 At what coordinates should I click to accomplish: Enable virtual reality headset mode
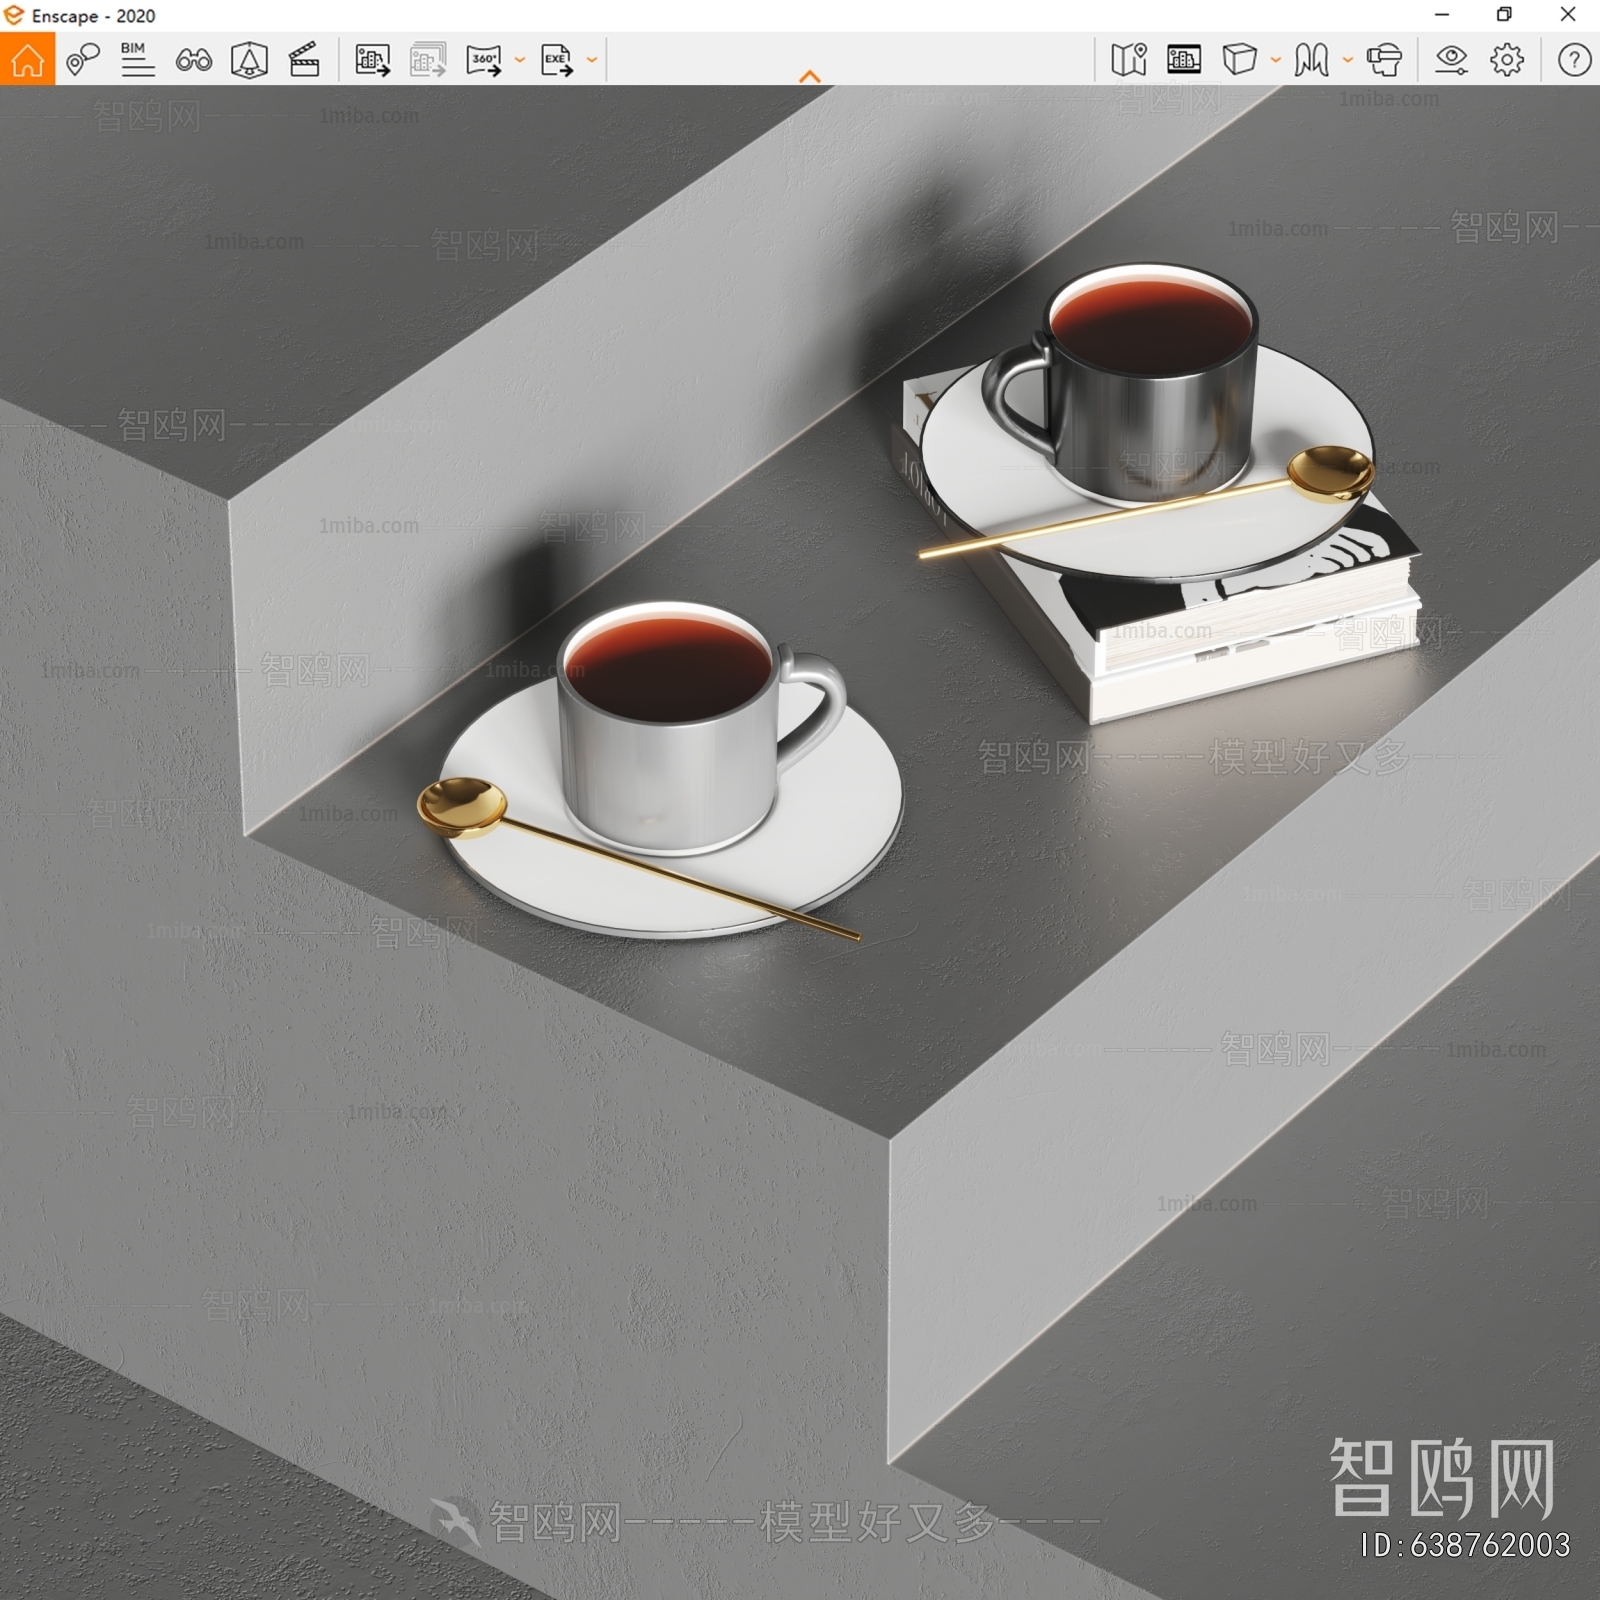point(1384,60)
